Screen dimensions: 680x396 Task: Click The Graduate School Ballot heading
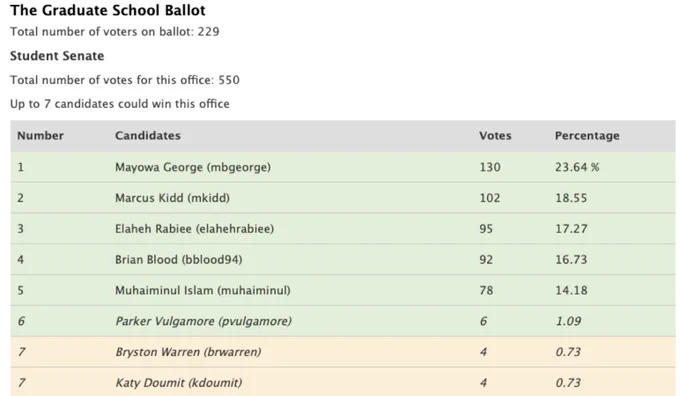coord(108,10)
